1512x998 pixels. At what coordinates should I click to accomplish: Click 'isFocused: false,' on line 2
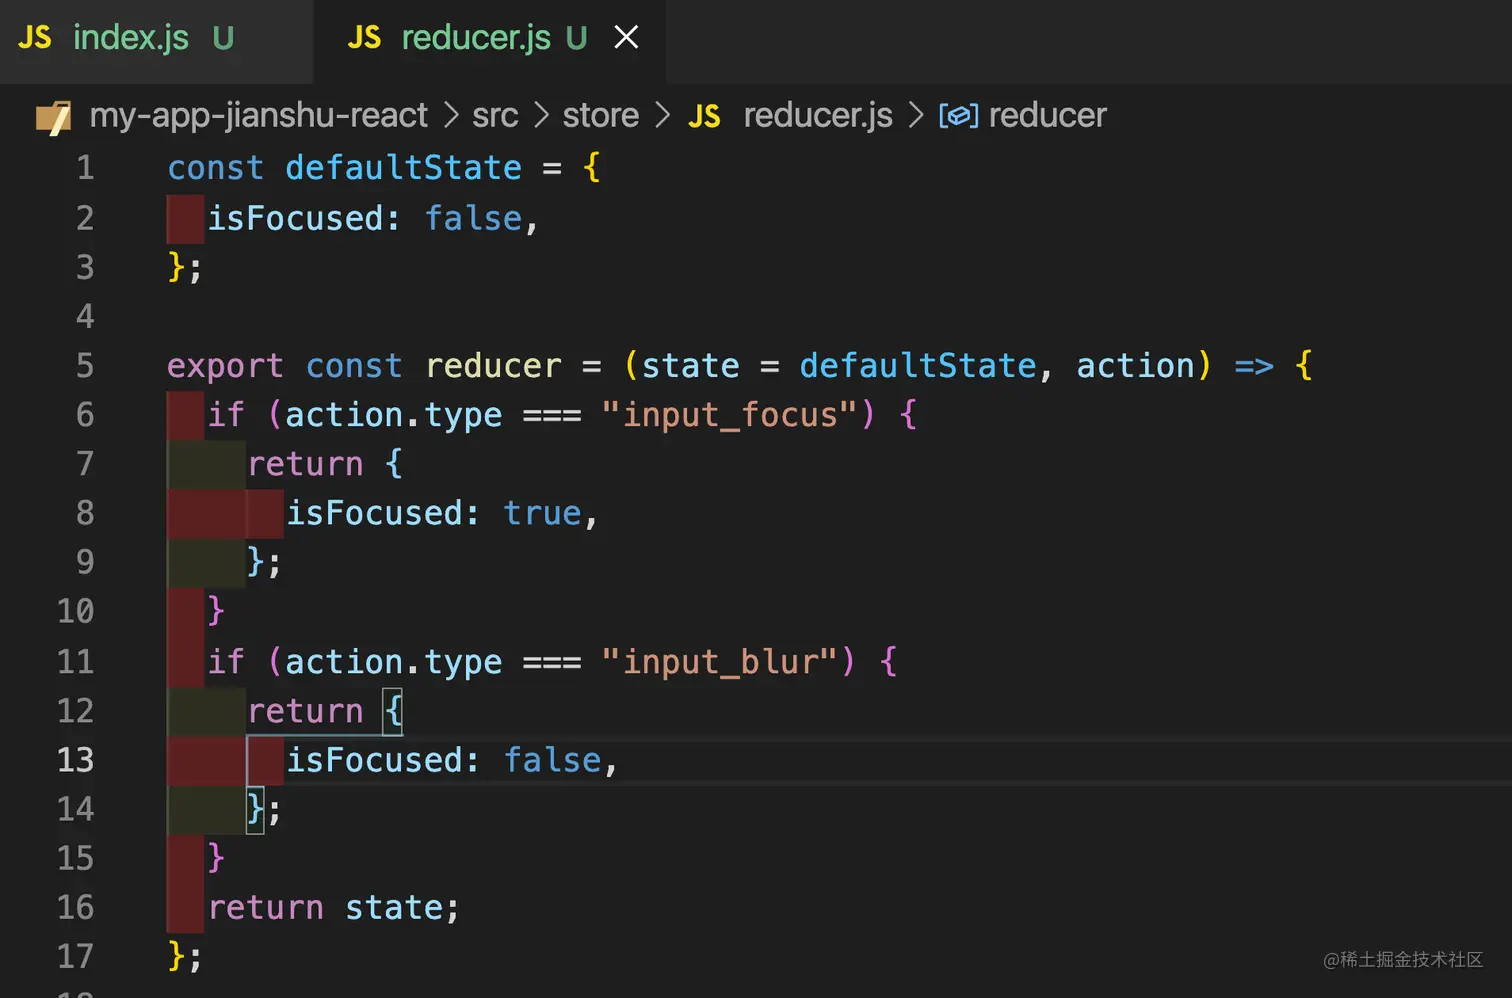pos(373,219)
